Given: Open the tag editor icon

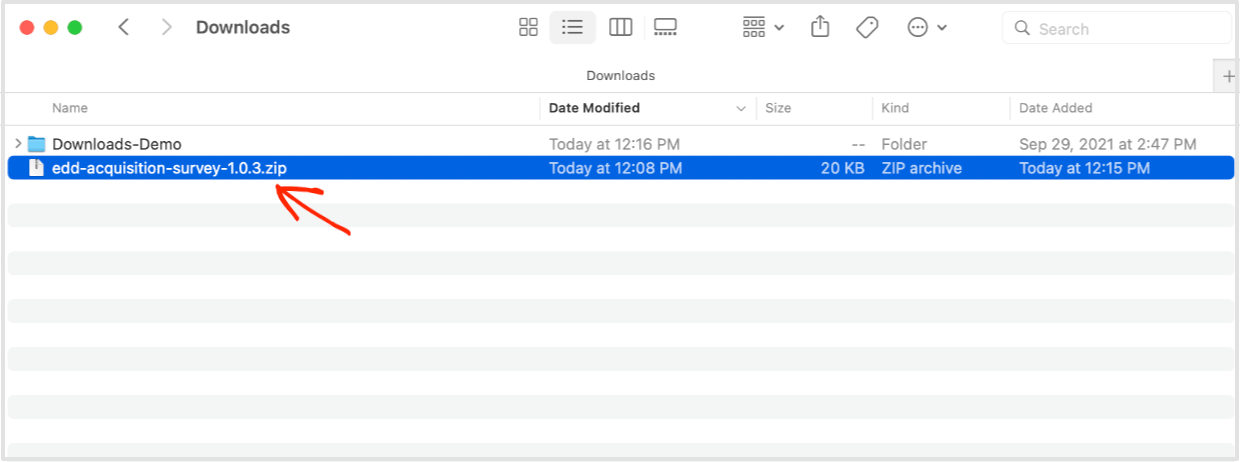Looking at the screenshot, I should 867,28.
